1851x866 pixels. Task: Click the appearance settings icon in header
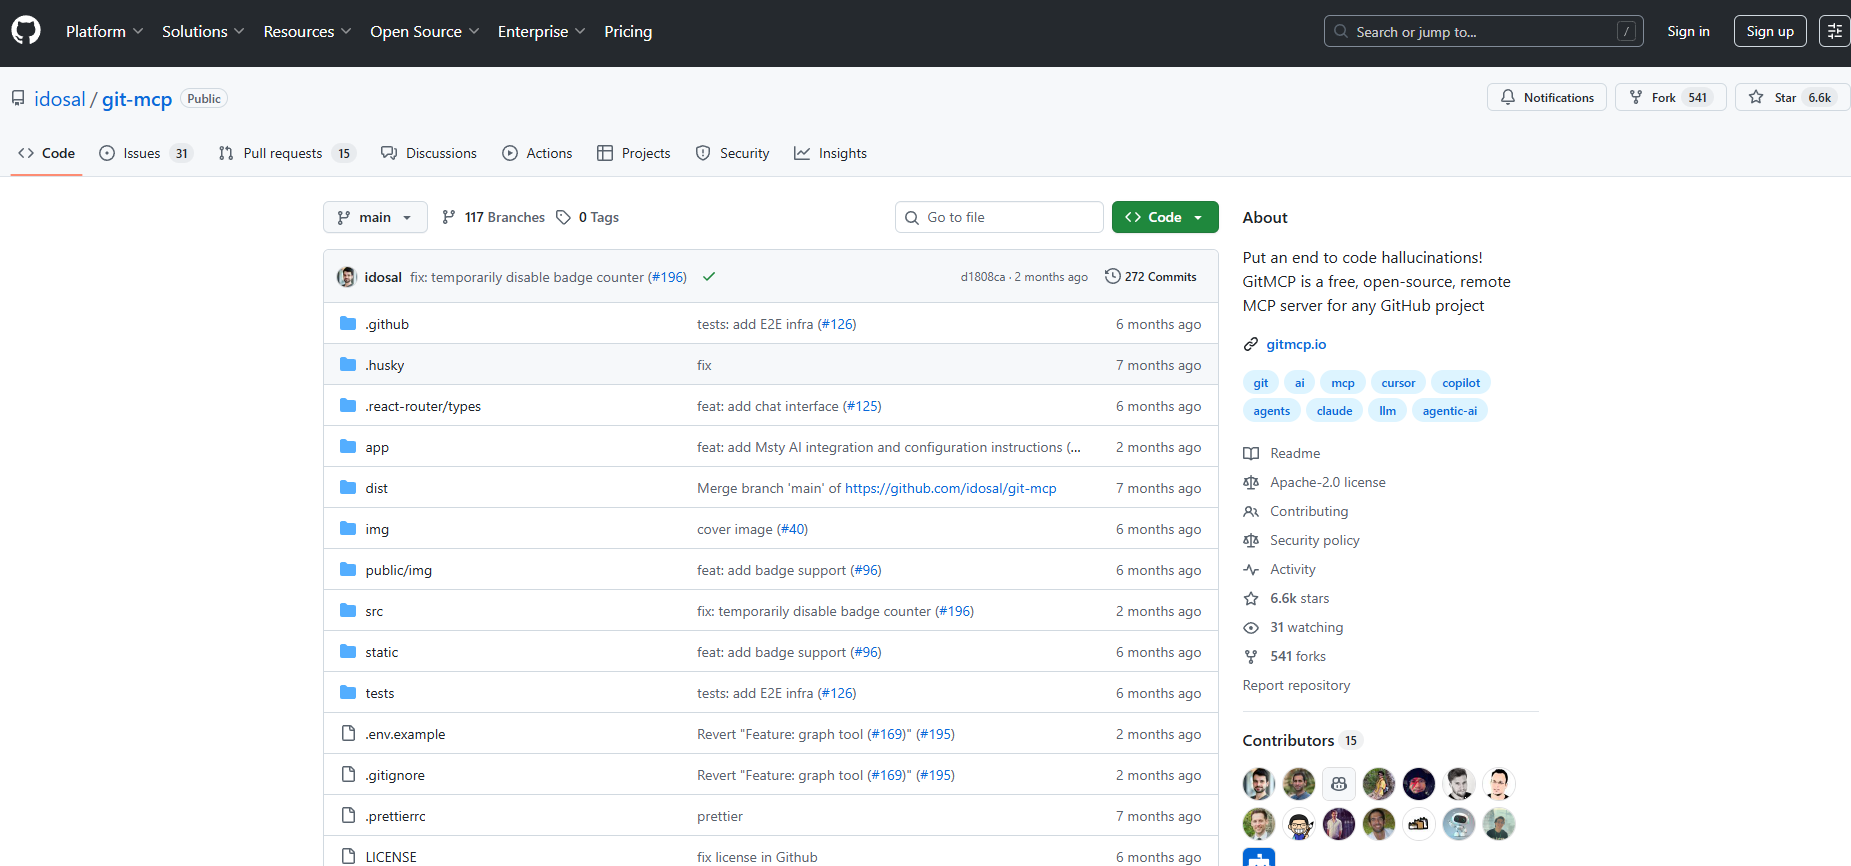1834,31
